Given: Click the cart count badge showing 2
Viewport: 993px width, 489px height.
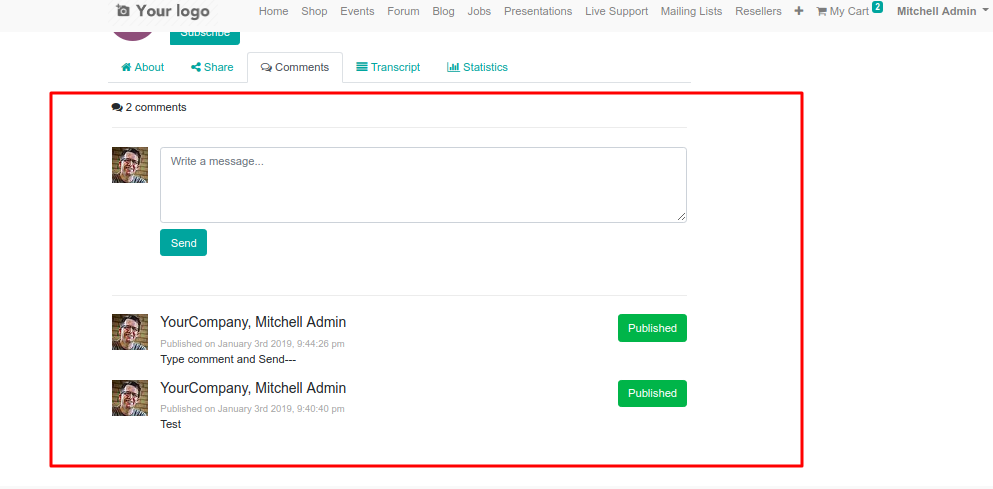Looking at the screenshot, I should 877,7.
